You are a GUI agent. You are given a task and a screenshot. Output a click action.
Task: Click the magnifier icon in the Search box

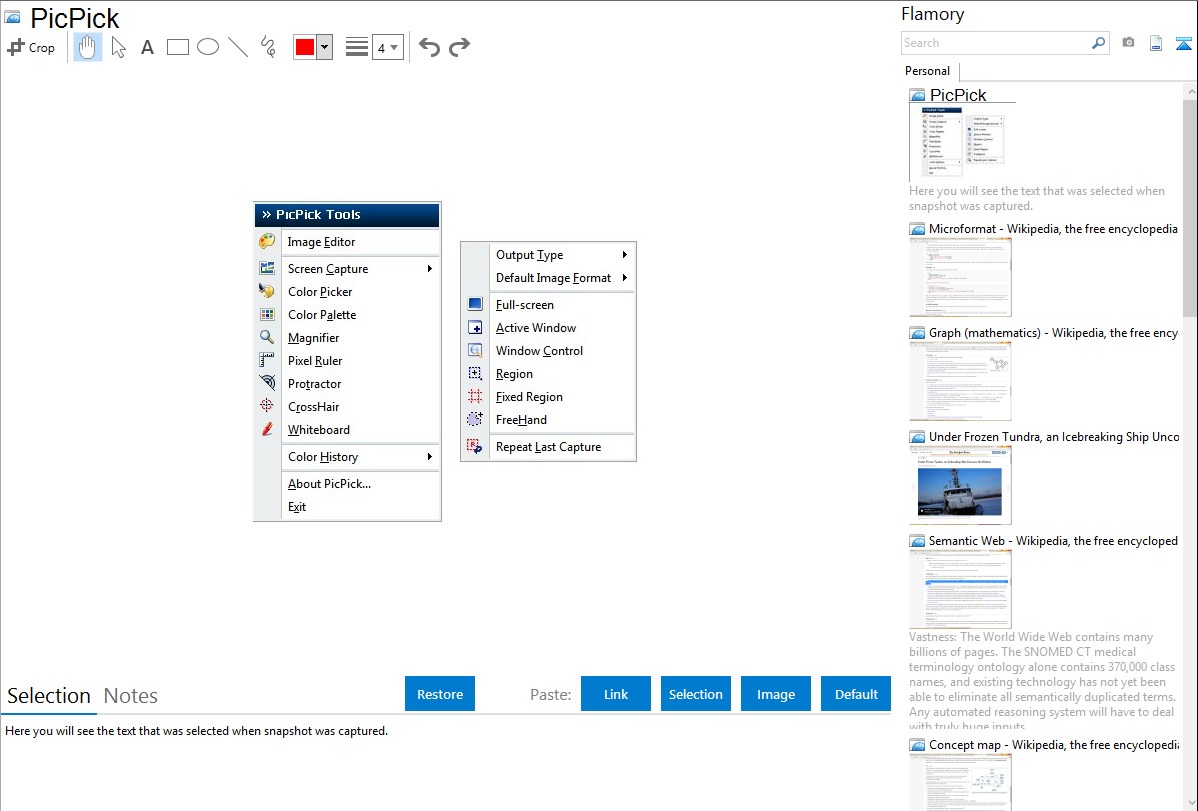point(1099,43)
